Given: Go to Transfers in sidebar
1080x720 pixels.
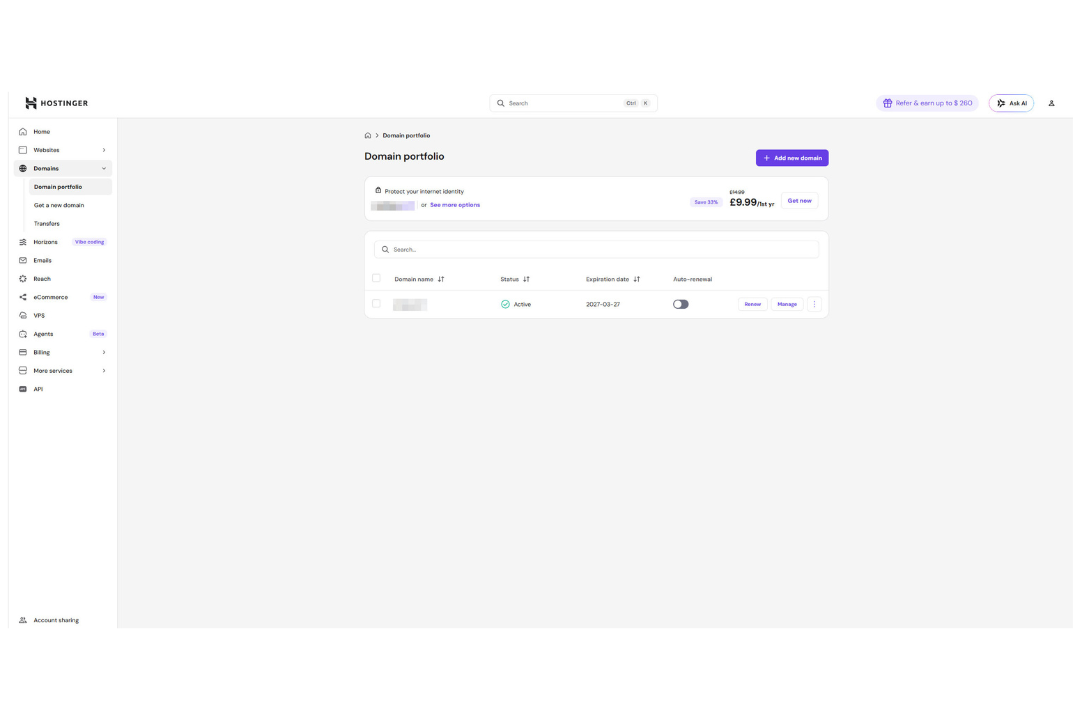Looking at the screenshot, I should [x=47, y=224].
